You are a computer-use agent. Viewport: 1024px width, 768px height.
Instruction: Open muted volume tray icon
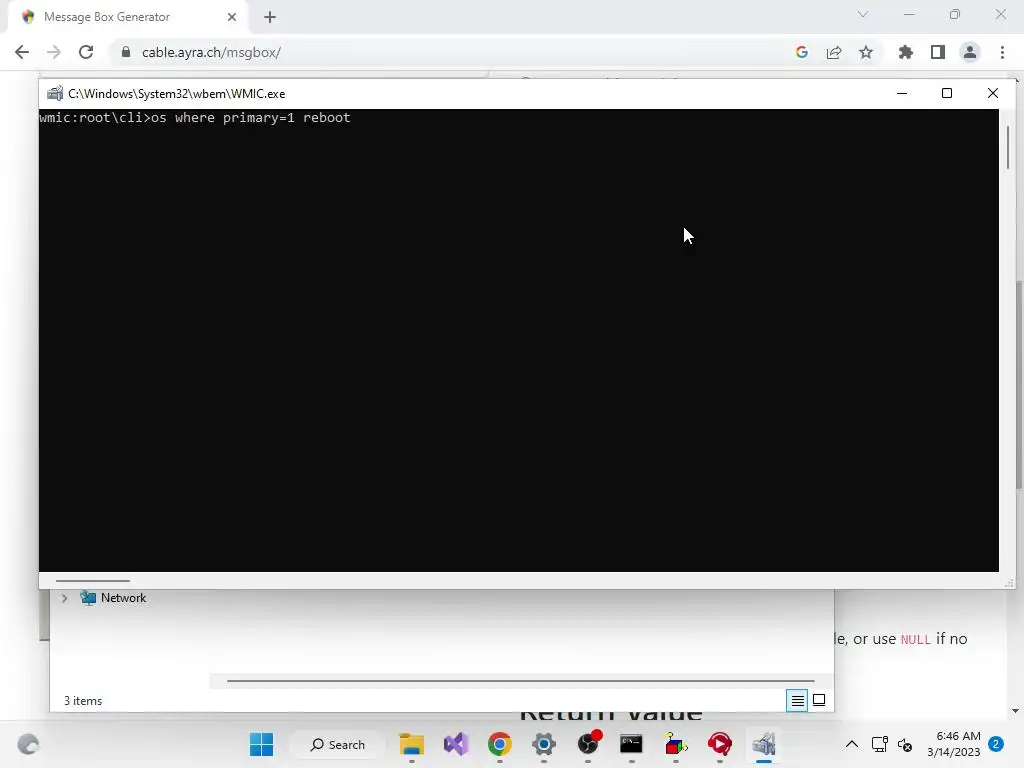point(905,744)
